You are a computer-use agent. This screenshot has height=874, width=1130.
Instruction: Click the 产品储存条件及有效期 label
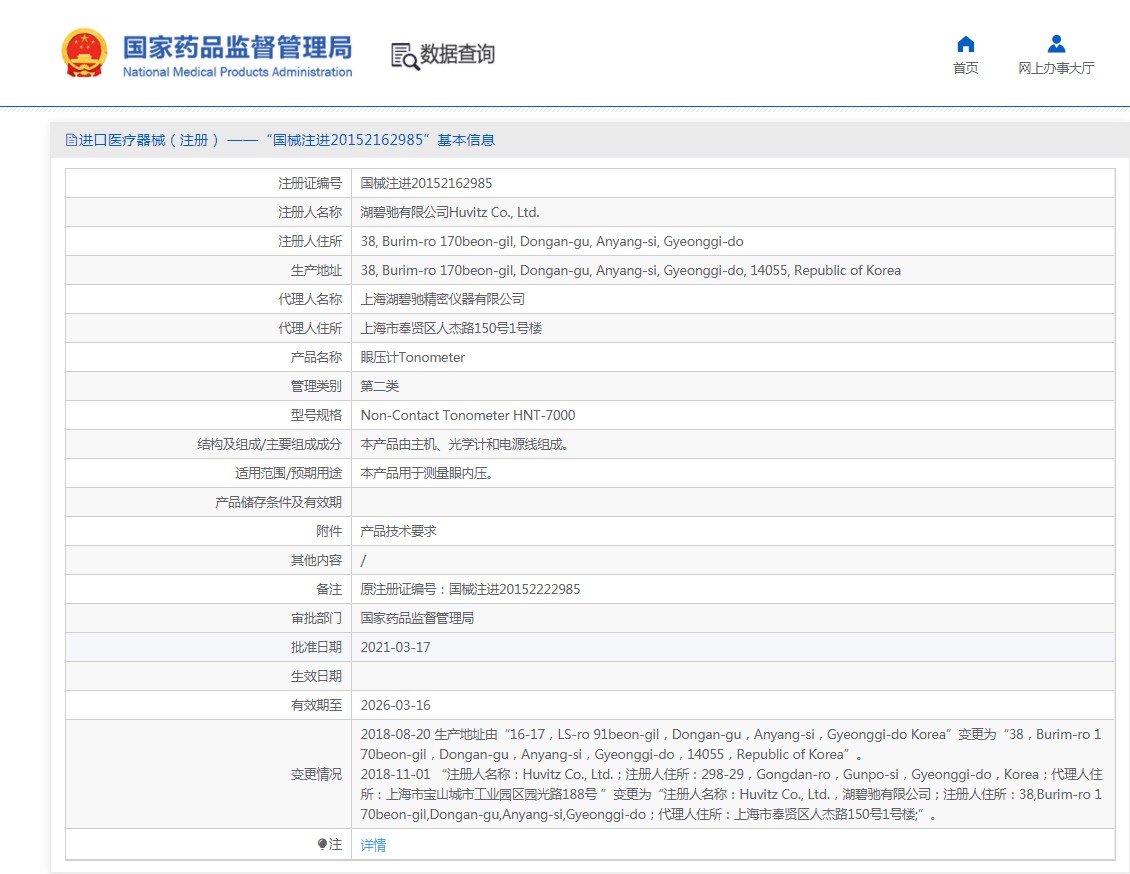[278, 502]
